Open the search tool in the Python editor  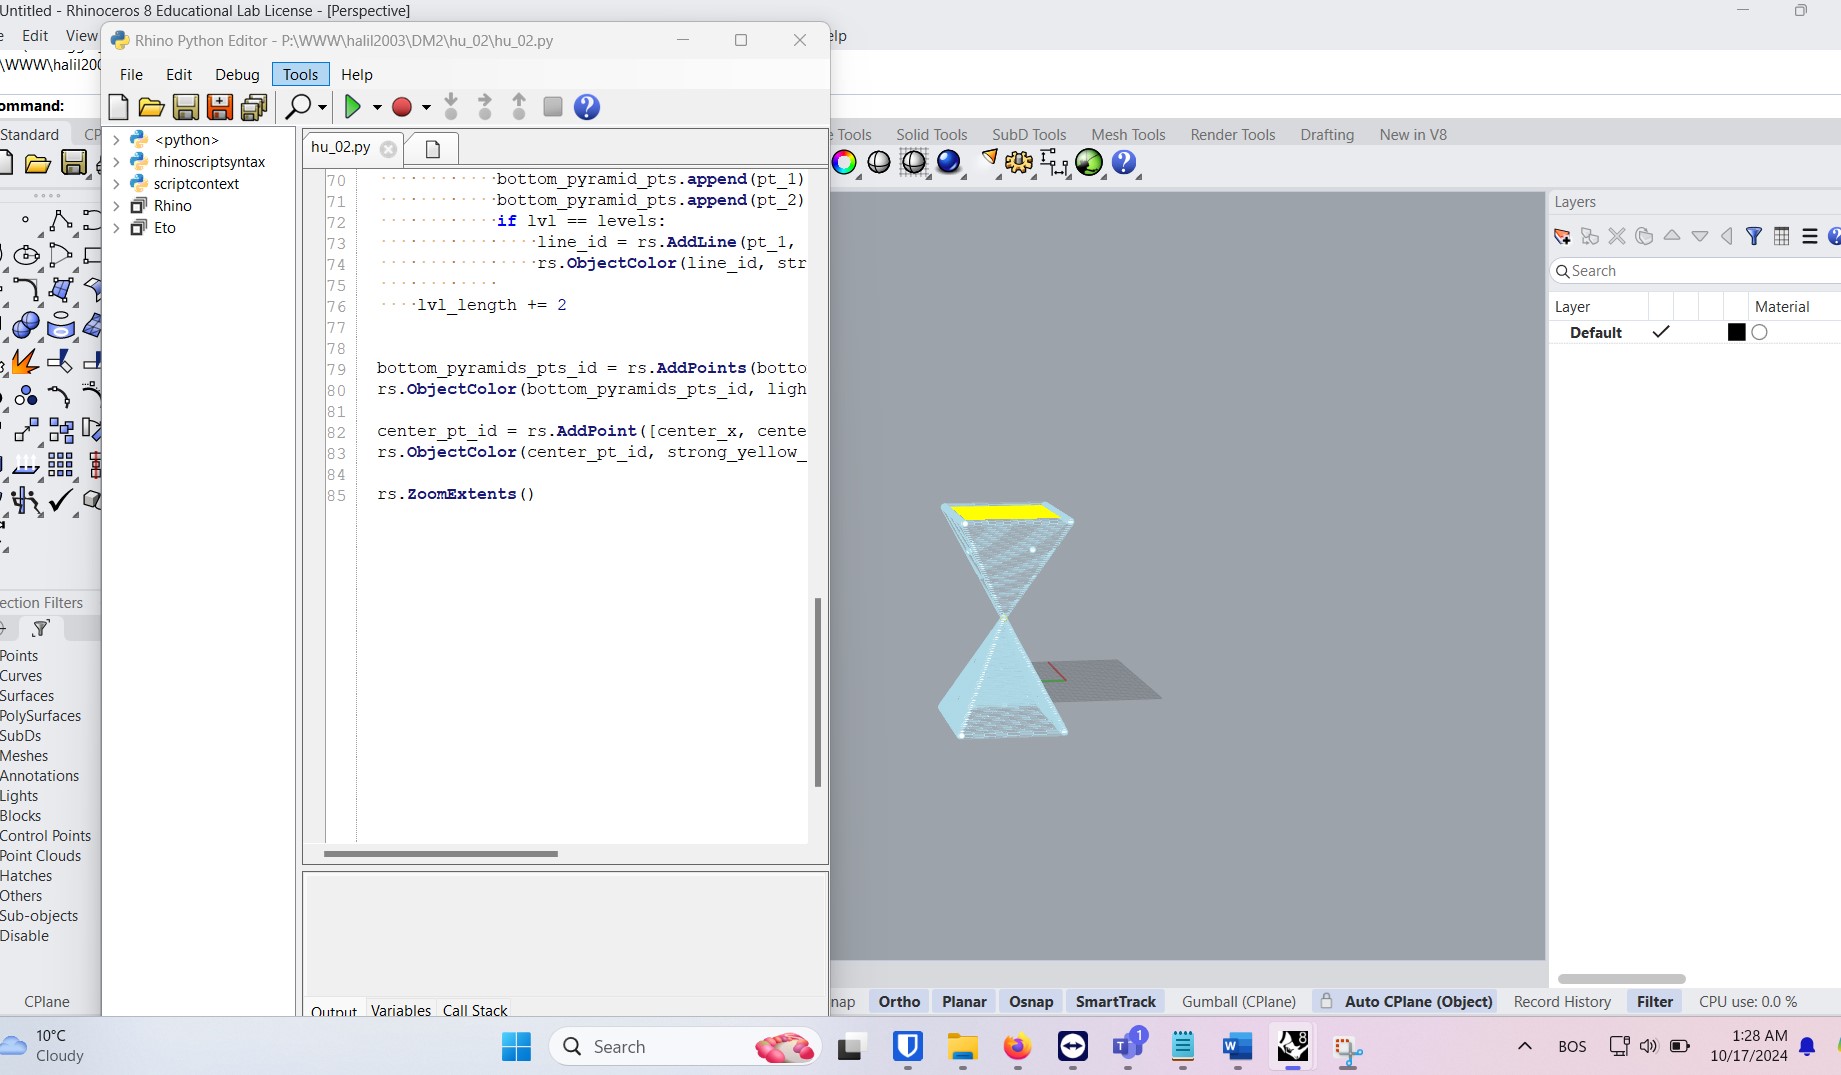click(298, 107)
